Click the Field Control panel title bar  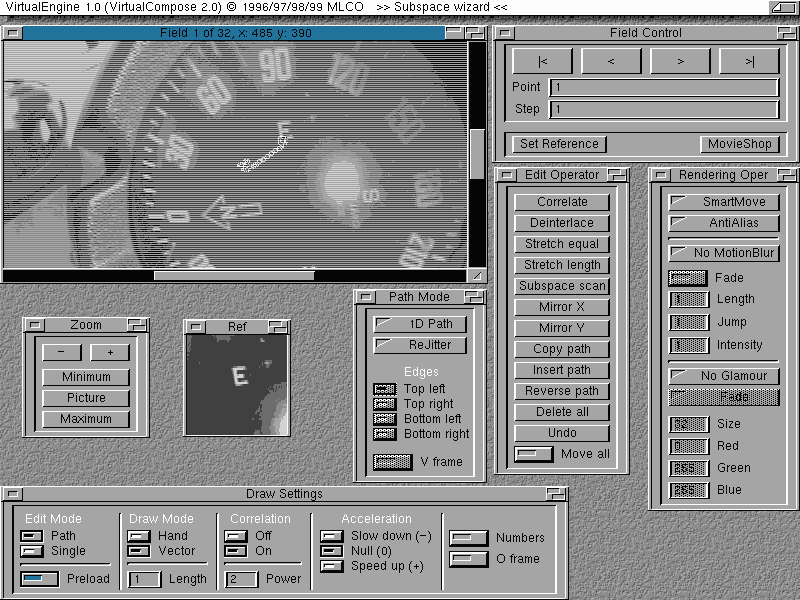(645, 33)
